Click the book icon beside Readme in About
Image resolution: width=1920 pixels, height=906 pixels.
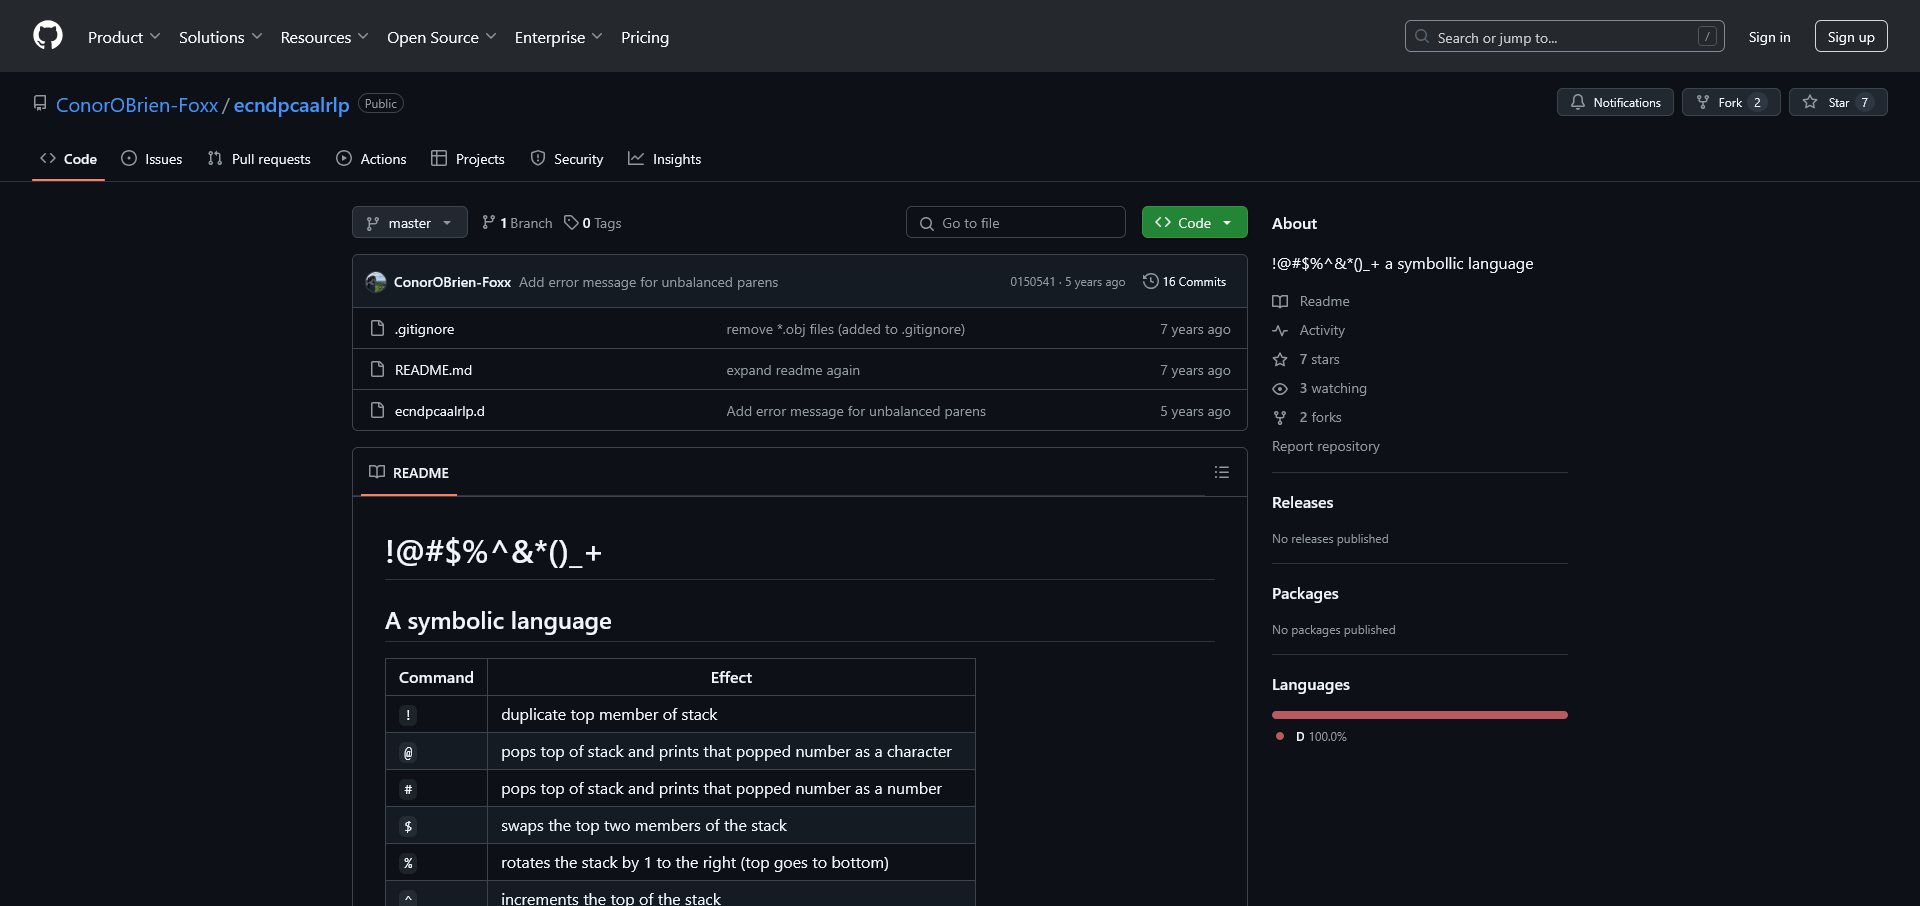tap(1280, 301)
